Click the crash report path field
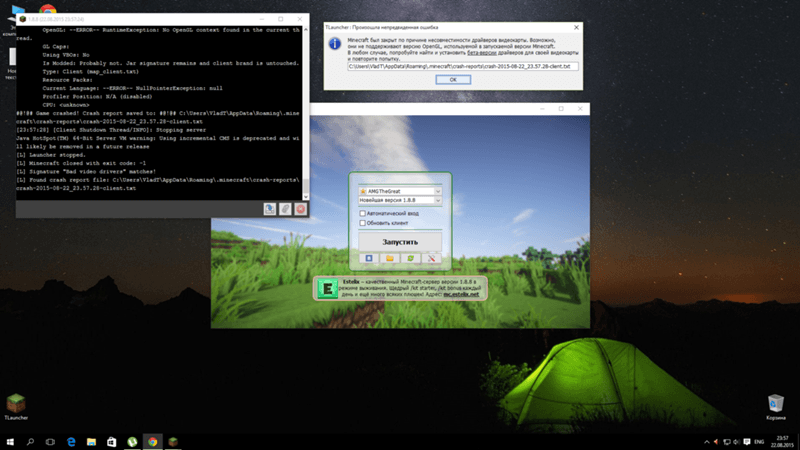The height and width of the screenshot is (450, 800). [x=463, y=66]
